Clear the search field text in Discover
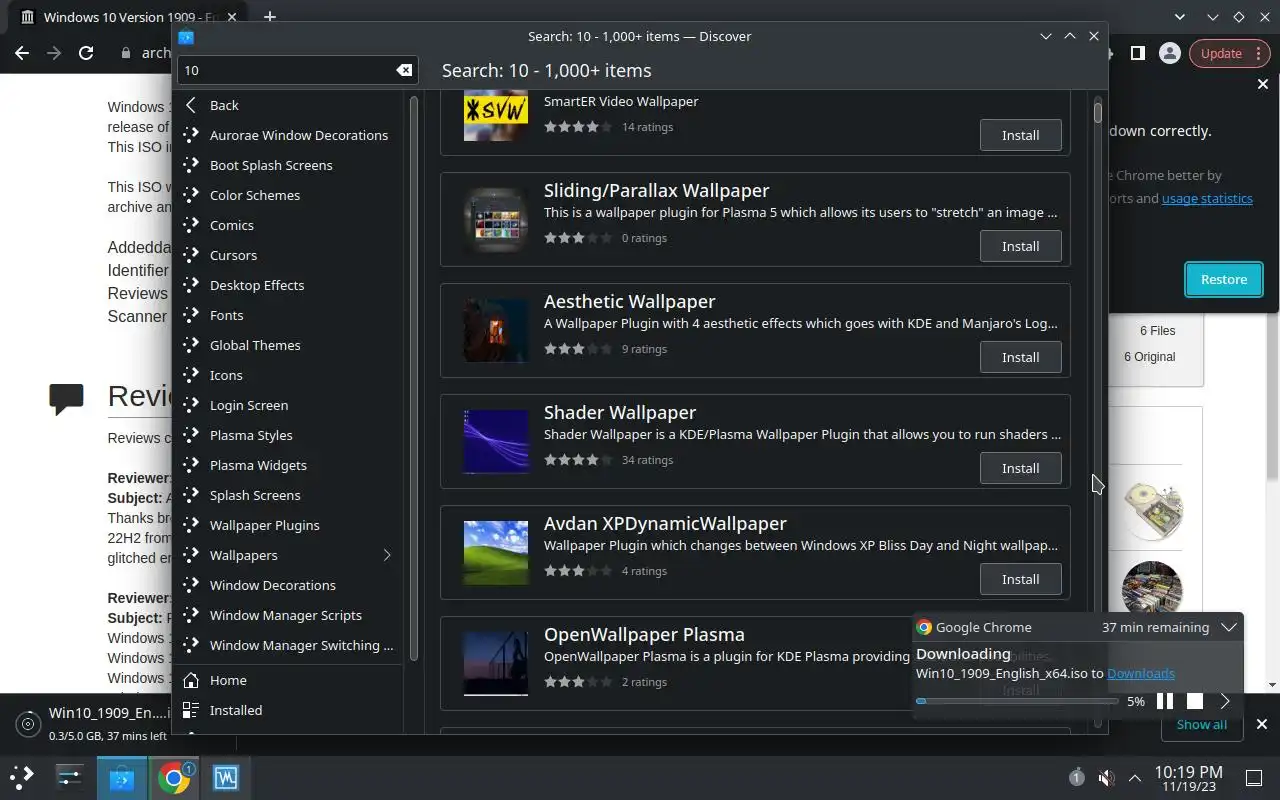This screenshot has height=800, width=1280. click(404, 70)
